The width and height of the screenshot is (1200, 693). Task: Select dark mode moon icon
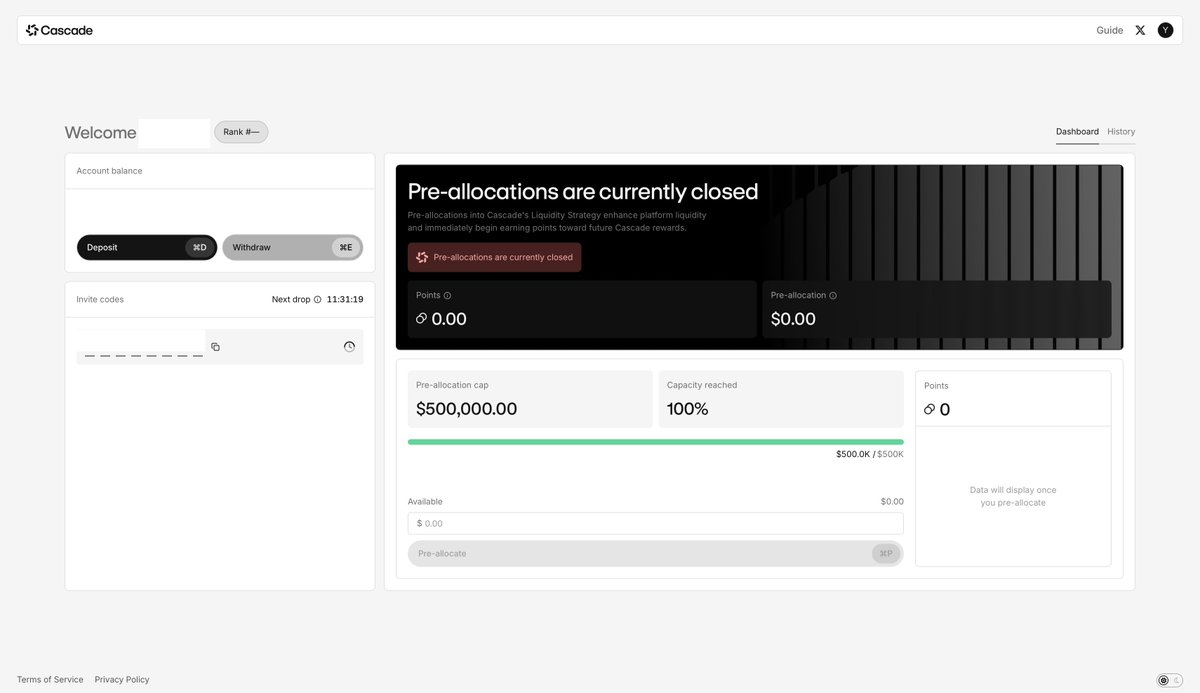tap(1176, 680)
